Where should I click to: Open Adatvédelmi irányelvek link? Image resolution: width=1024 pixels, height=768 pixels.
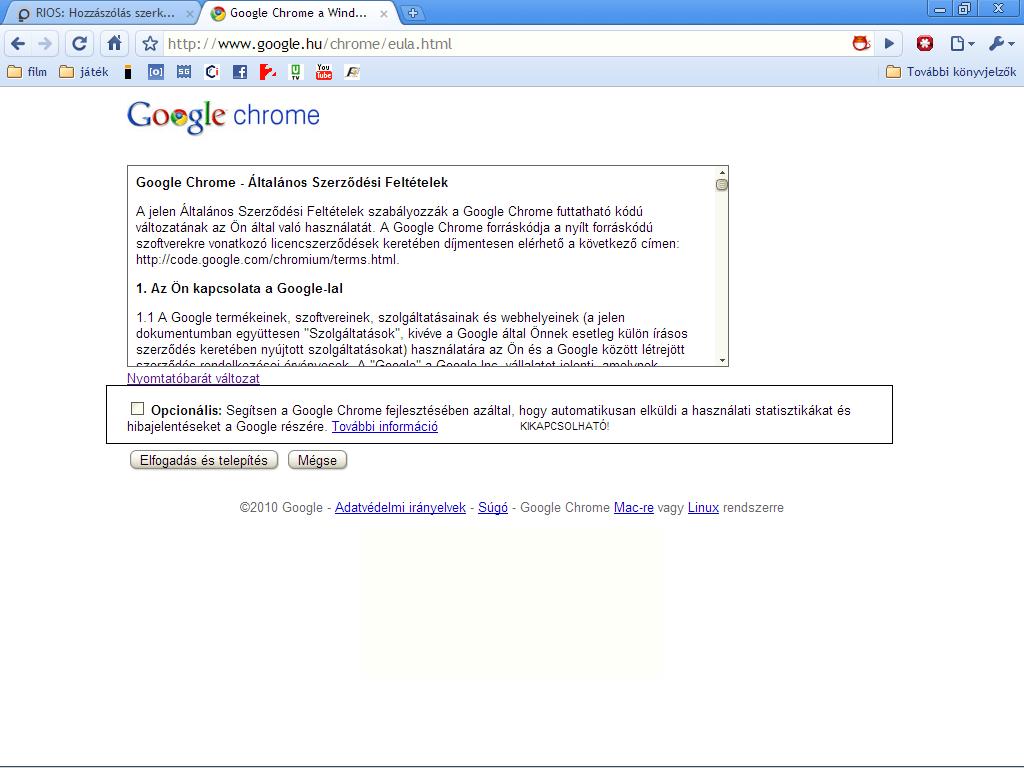point(400,507)
